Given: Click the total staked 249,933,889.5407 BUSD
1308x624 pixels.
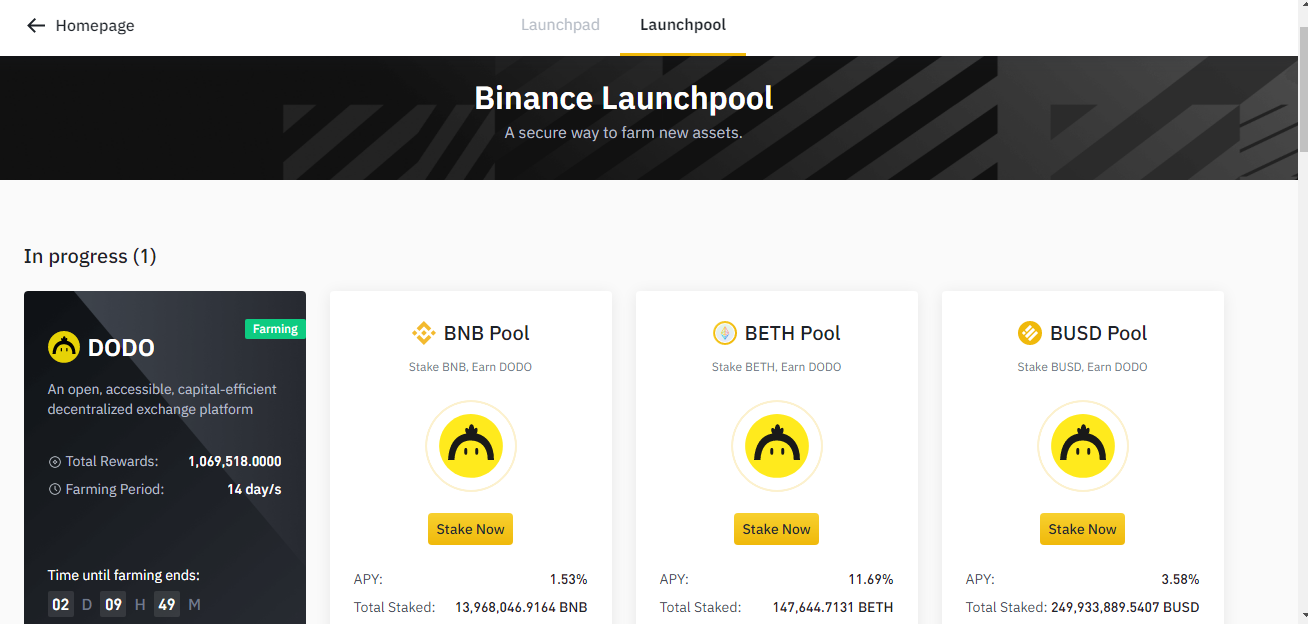Looking at the screenshot, I should (1125, 607).
